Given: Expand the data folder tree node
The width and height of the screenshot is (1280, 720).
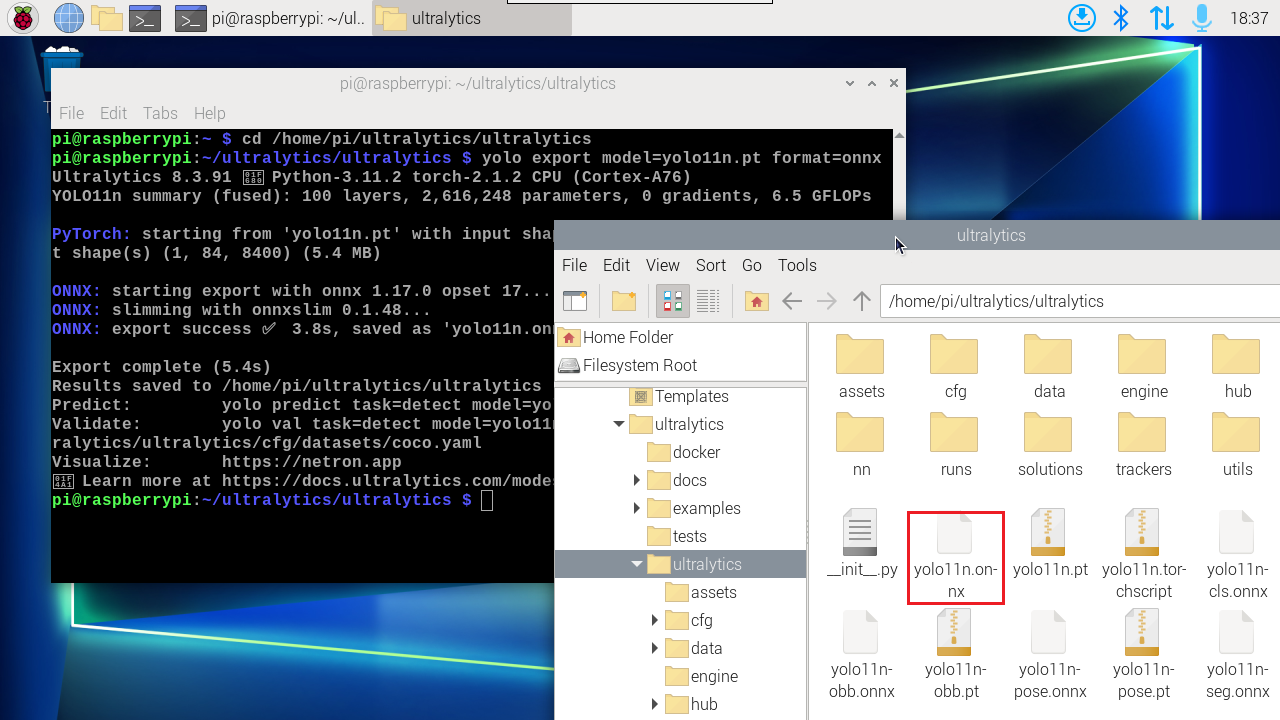Looking at the screenshot, I should pyautogui.click(x=655, y=648).
